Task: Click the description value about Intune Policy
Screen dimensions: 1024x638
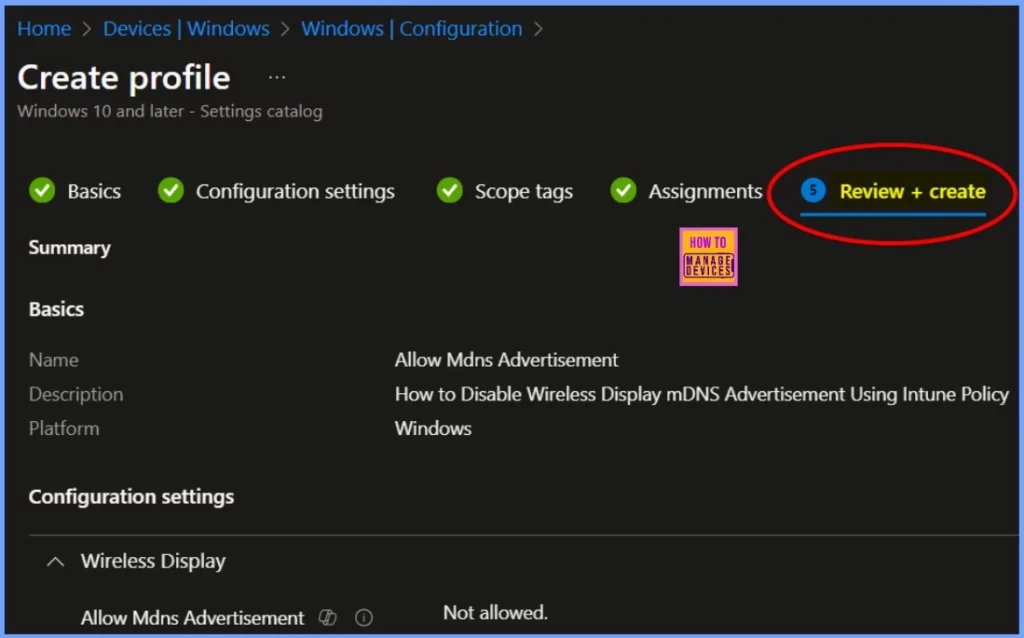Action: pyautogui.click(x=702, y=394)
